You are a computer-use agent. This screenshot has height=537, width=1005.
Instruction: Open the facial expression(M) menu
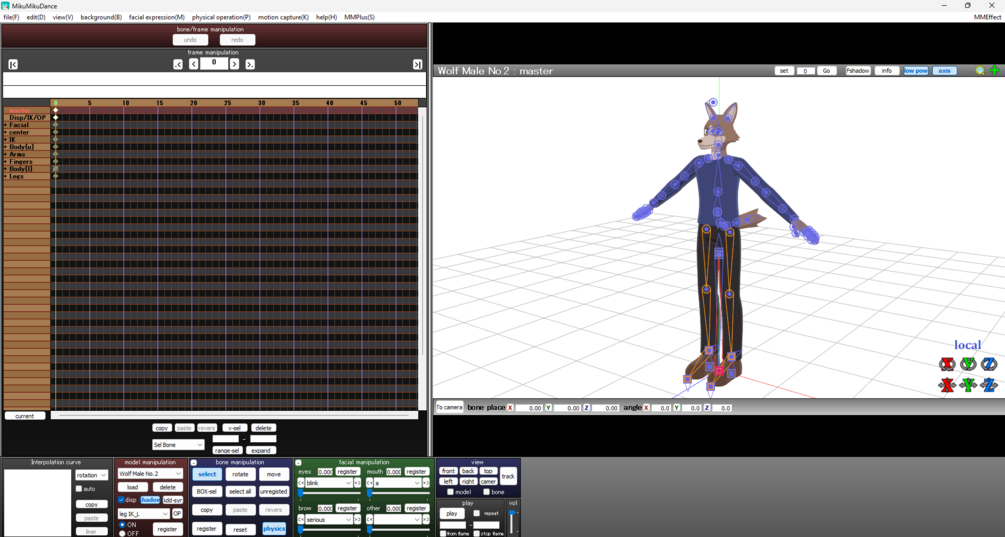click(156, 17)
